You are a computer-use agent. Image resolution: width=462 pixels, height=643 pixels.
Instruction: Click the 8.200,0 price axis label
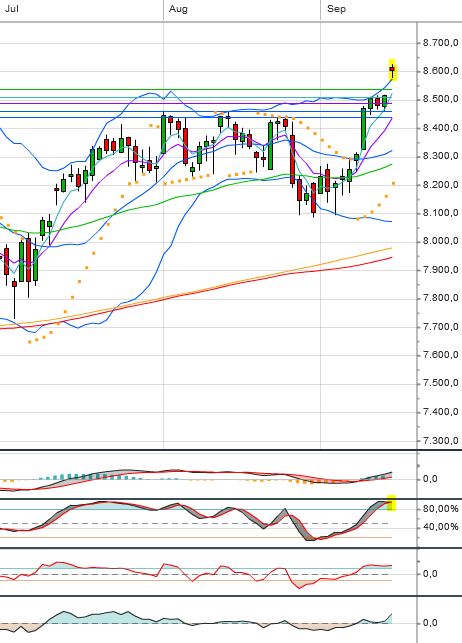440,185
